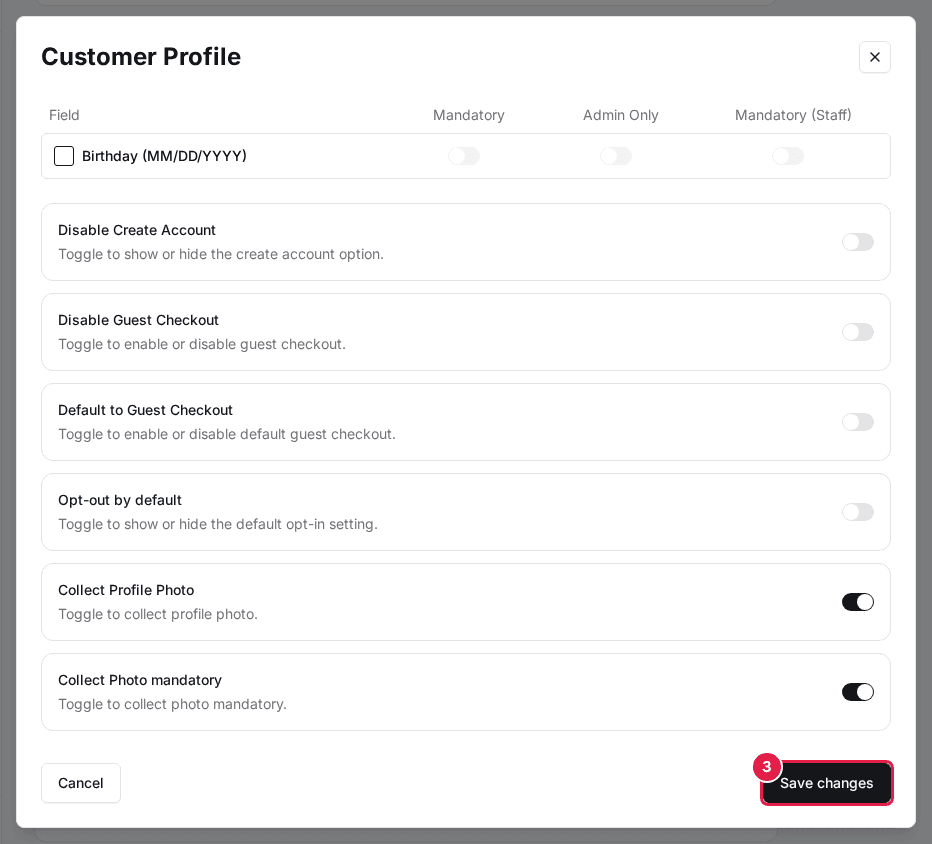Click the Customer Profile heading
This screenshot has height=844, width=932.
(141, 57)
